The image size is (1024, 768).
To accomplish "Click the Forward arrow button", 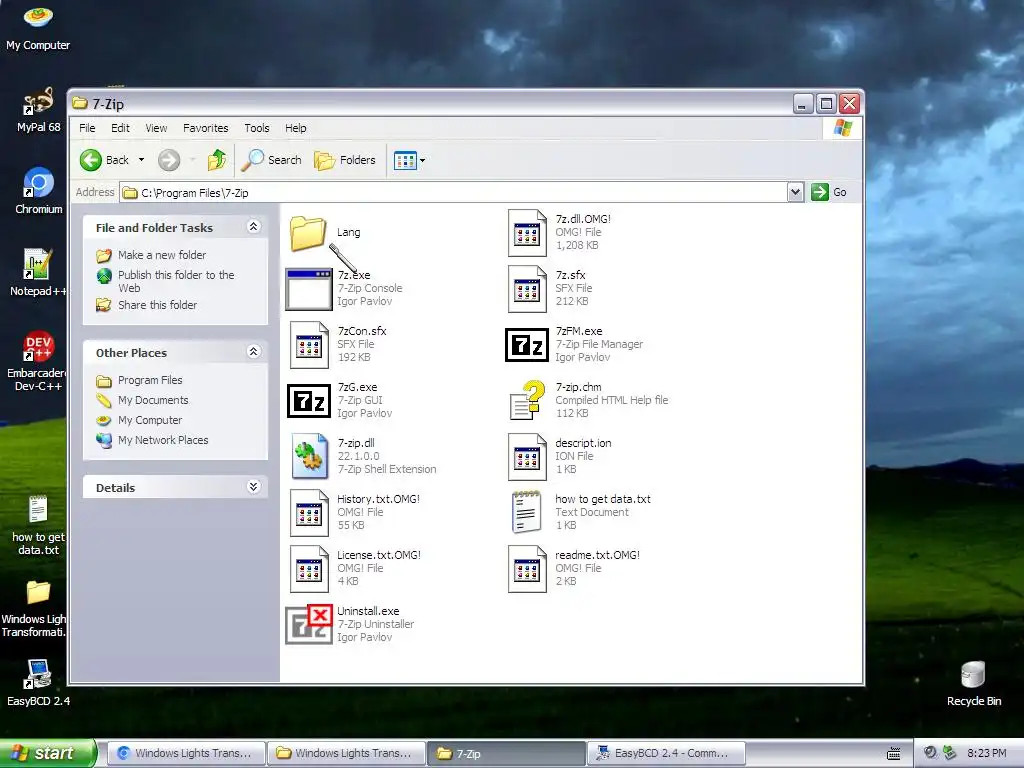I will click(169, 160).
